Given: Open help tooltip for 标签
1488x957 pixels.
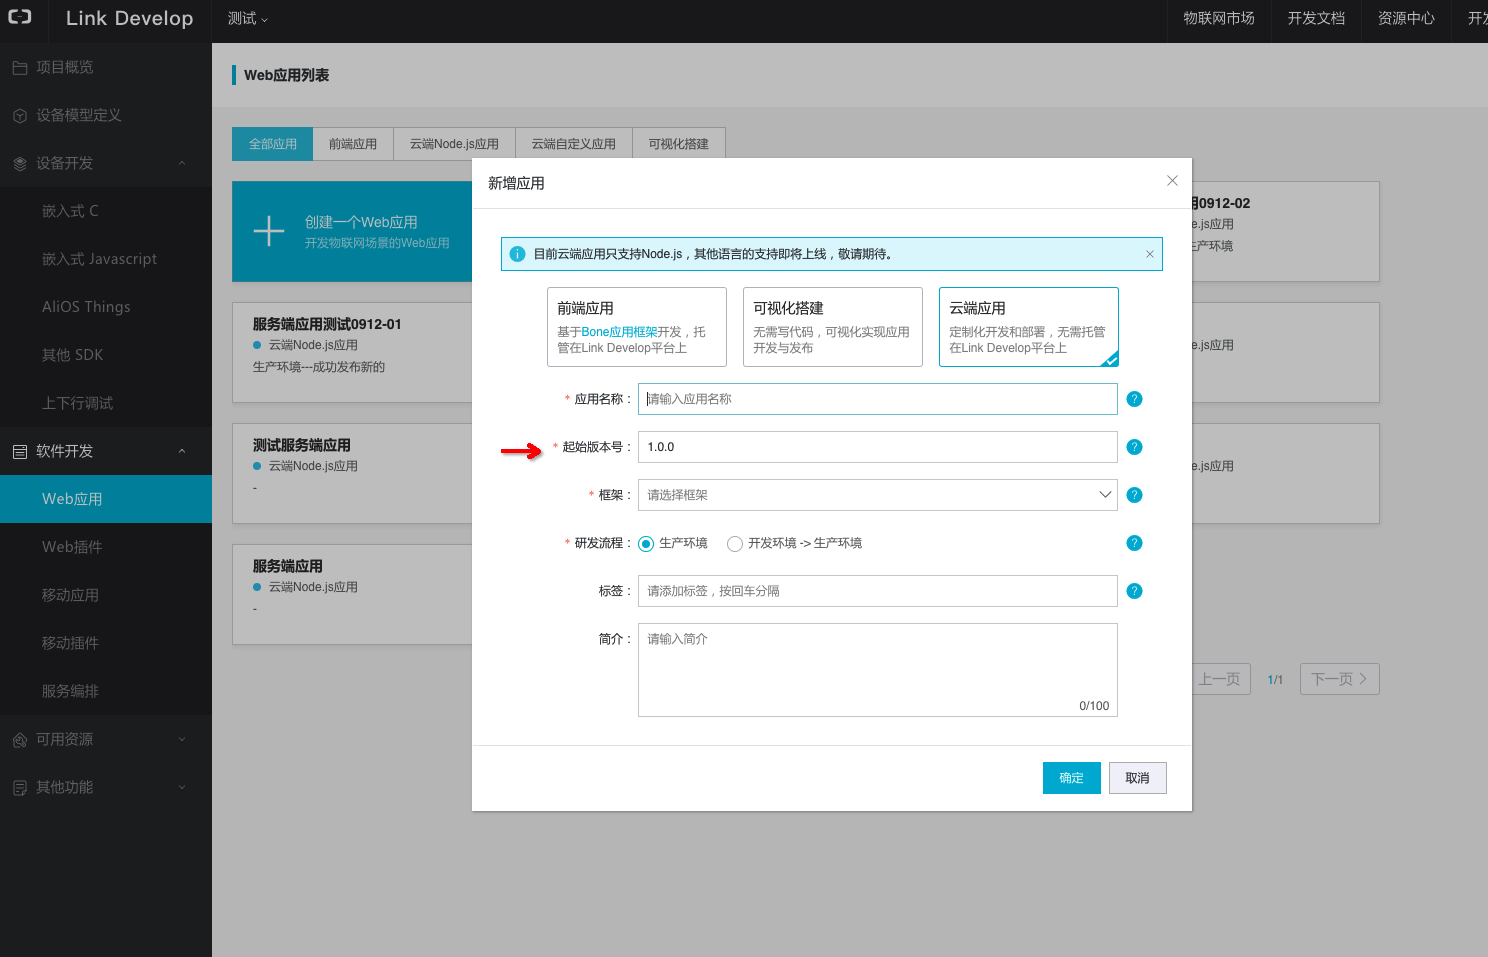Looking at the screenshot, I should [x=1134, y=591].
